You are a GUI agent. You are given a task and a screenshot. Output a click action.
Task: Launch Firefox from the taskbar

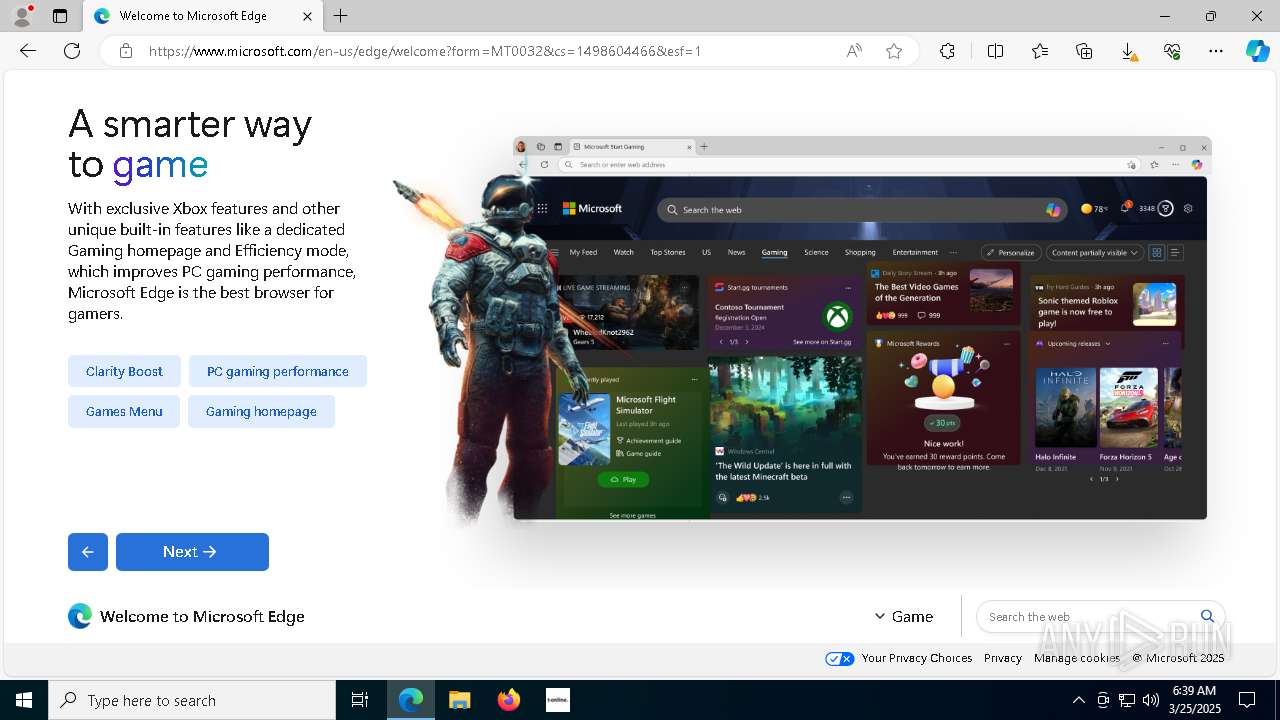(x=509, y=700)
